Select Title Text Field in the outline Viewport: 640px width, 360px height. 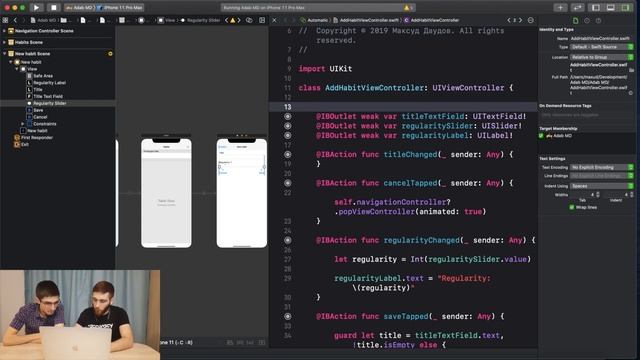48,96
